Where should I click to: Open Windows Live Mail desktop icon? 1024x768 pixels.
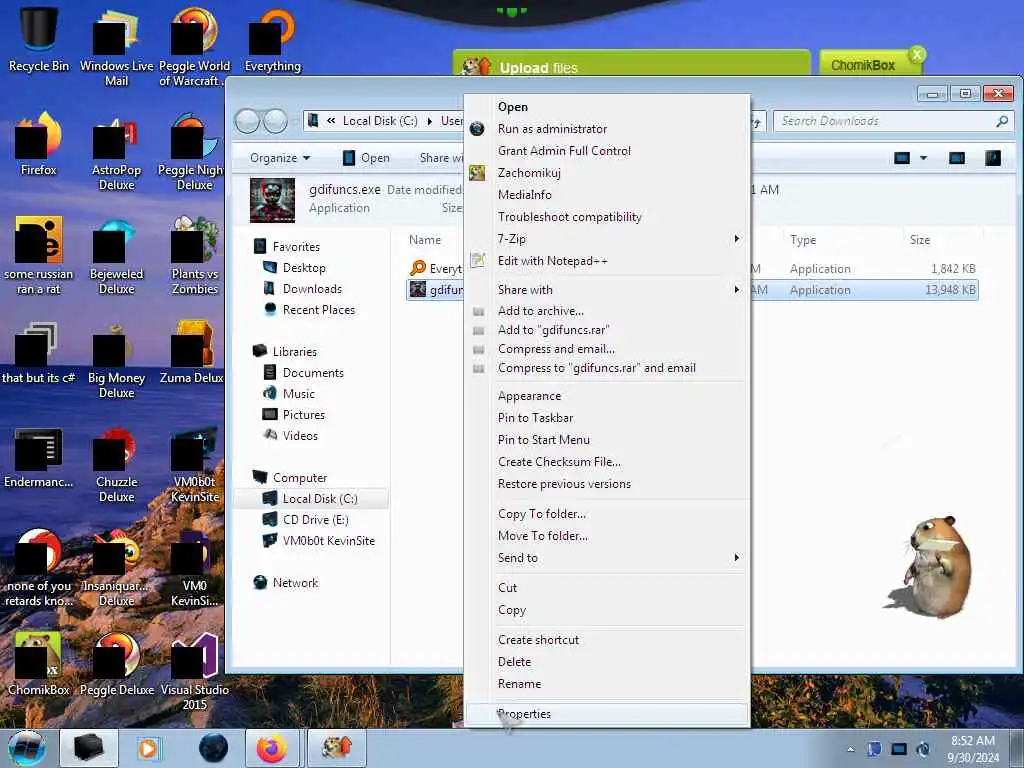(x=116, y=47)
